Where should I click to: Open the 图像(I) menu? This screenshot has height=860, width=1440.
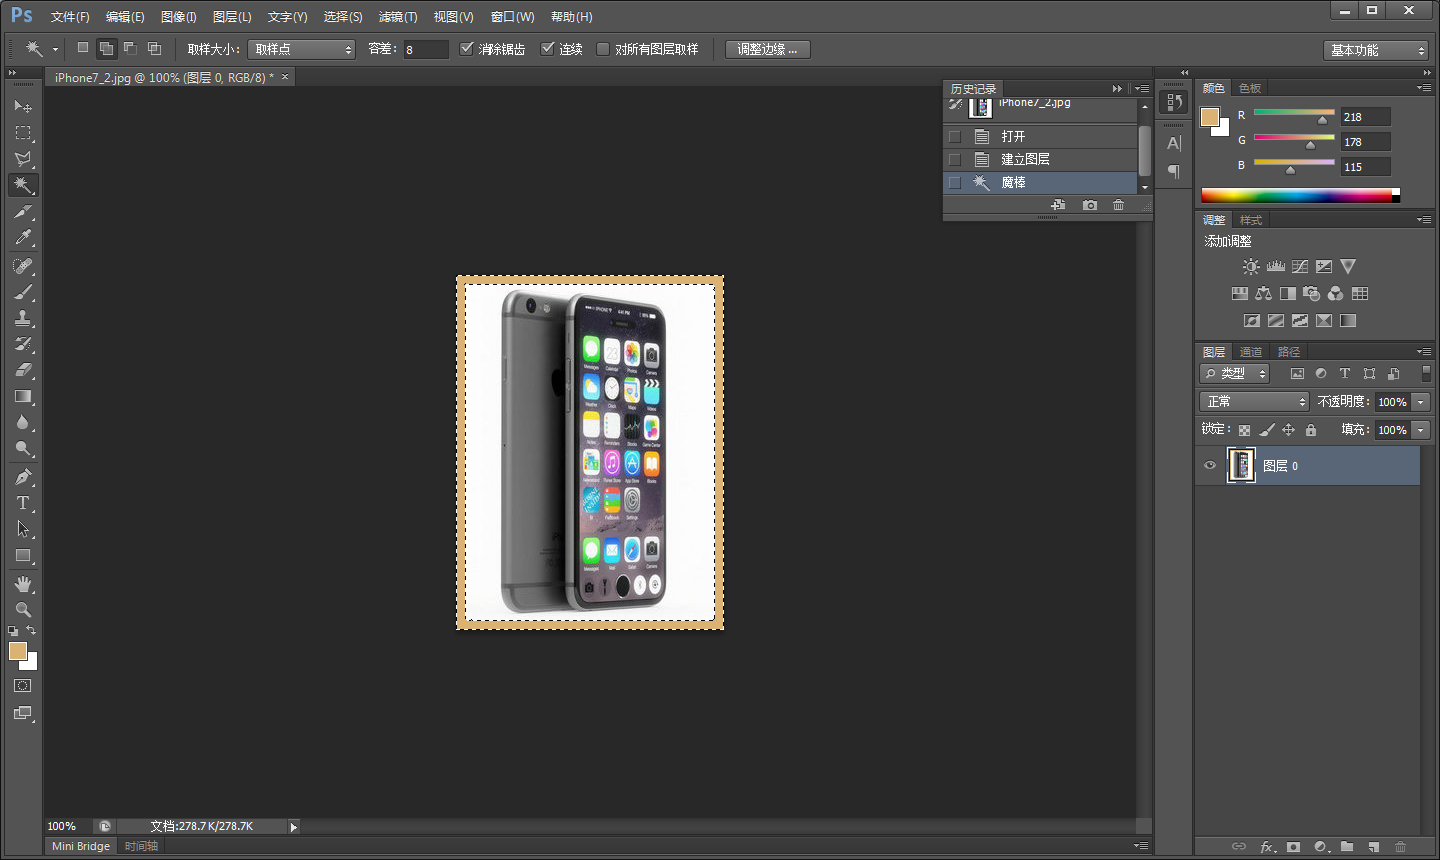(x=179, y=17)
